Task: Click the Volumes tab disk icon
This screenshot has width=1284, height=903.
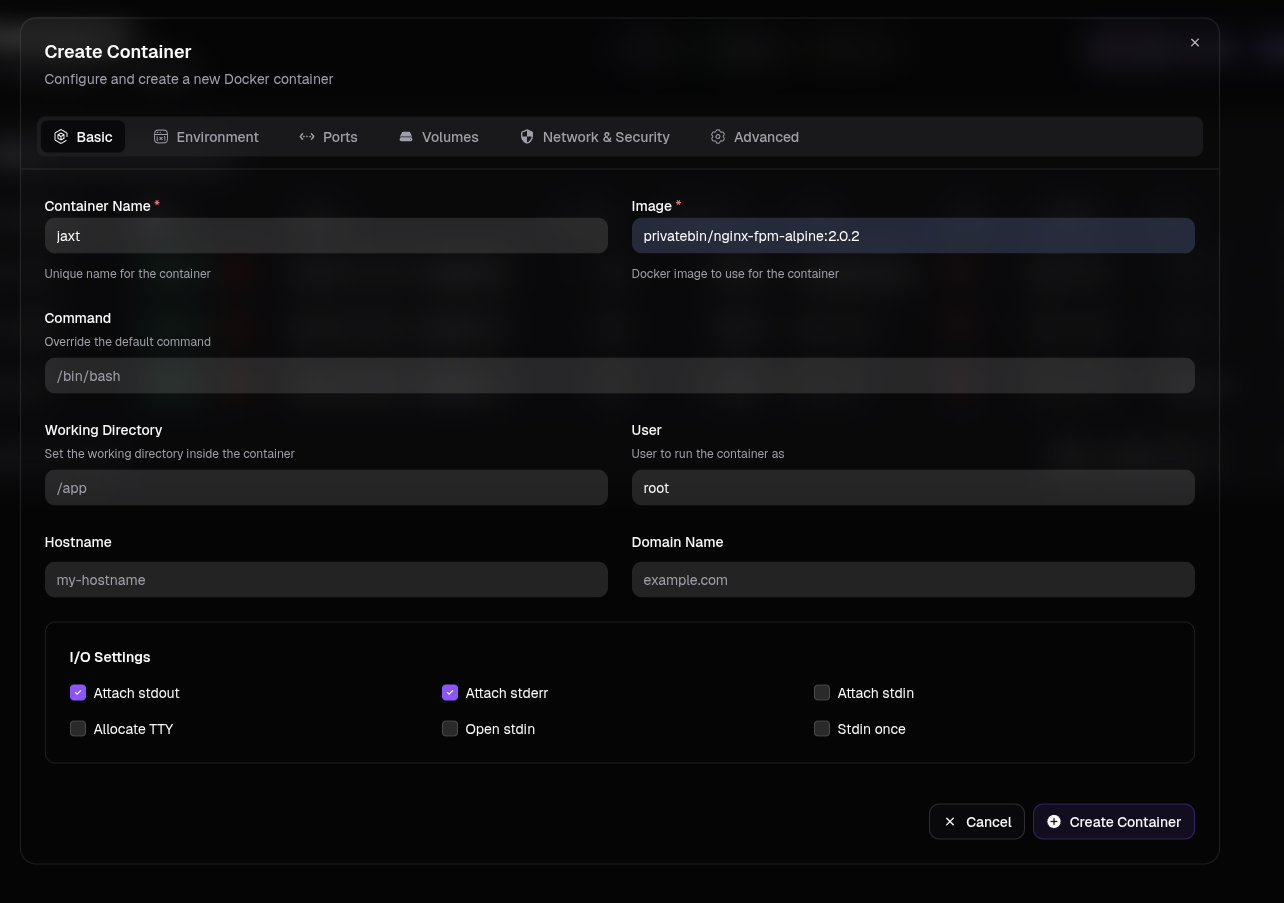Action: coord(406,137)
